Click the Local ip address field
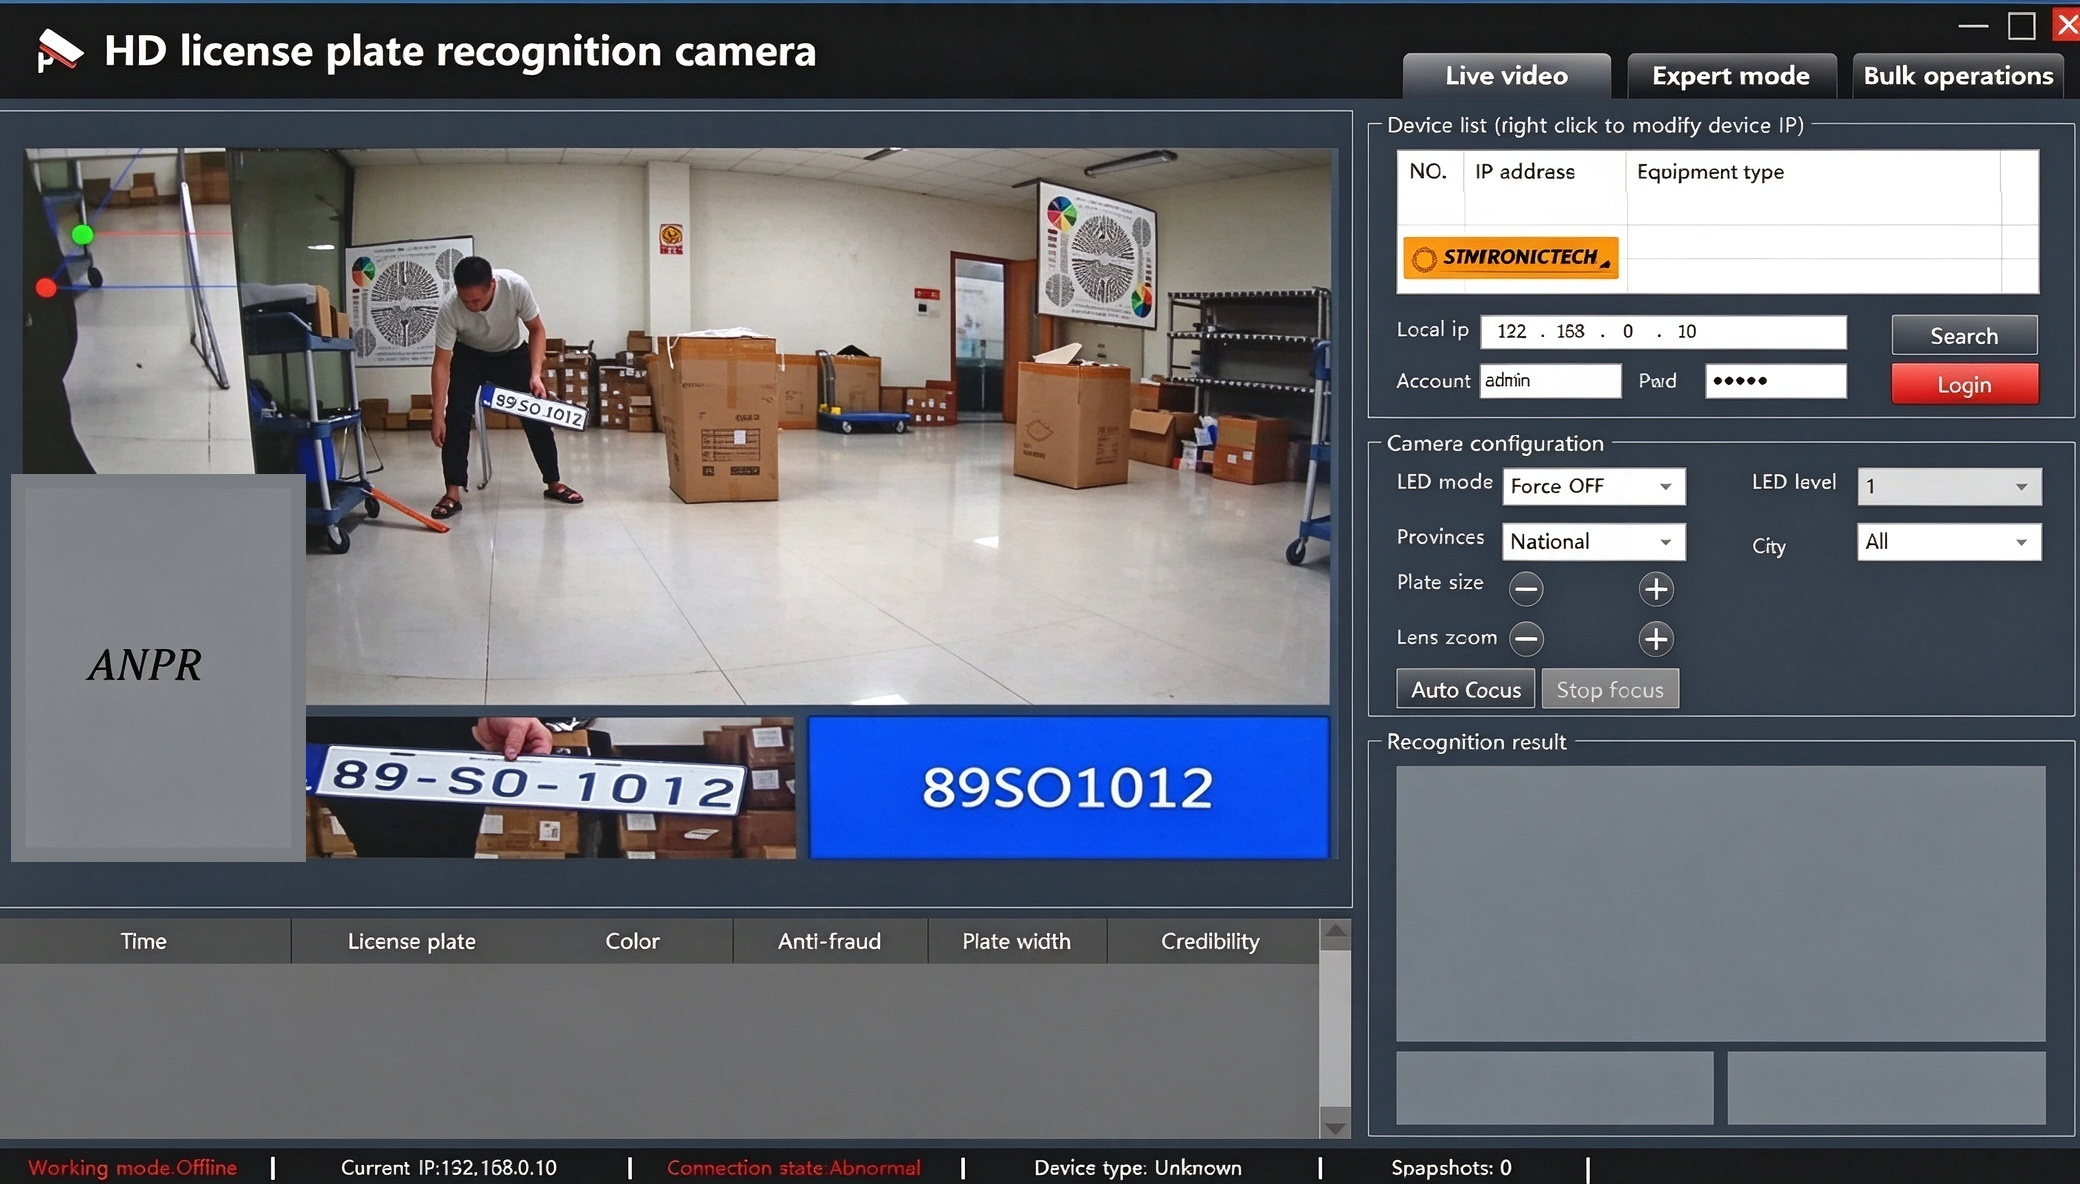 pos(1663,332)
